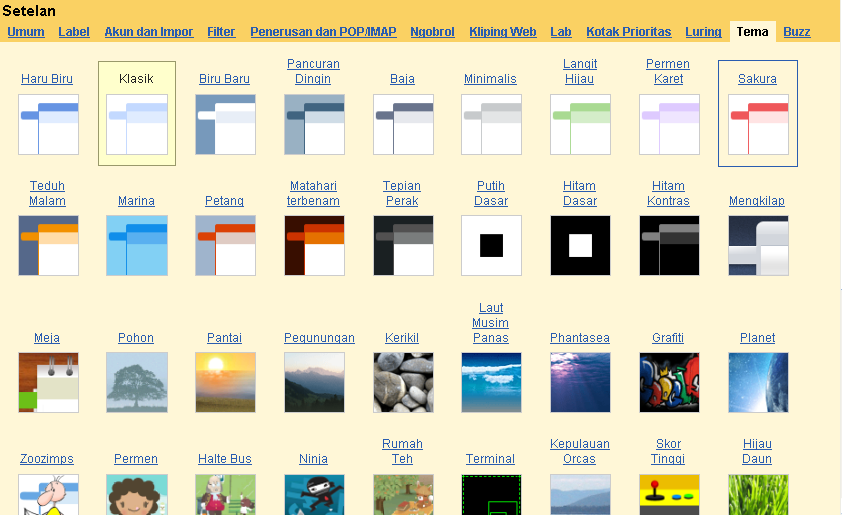Click the Sakura theme name link
Image resolution: width=842 pixels, height=515 pixels.
[757, 78]
